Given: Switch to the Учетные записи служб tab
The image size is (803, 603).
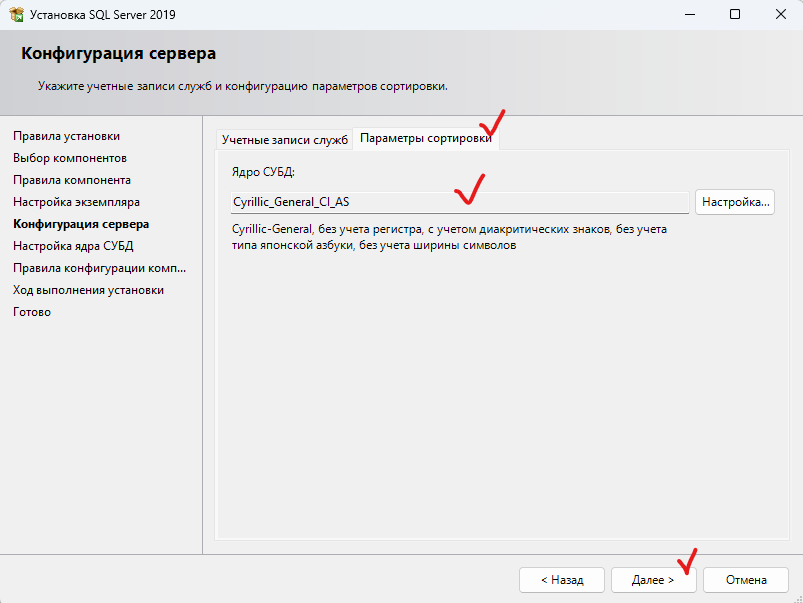Looking at the screenshot, I should pyautogui.click(x=285, y=140).
